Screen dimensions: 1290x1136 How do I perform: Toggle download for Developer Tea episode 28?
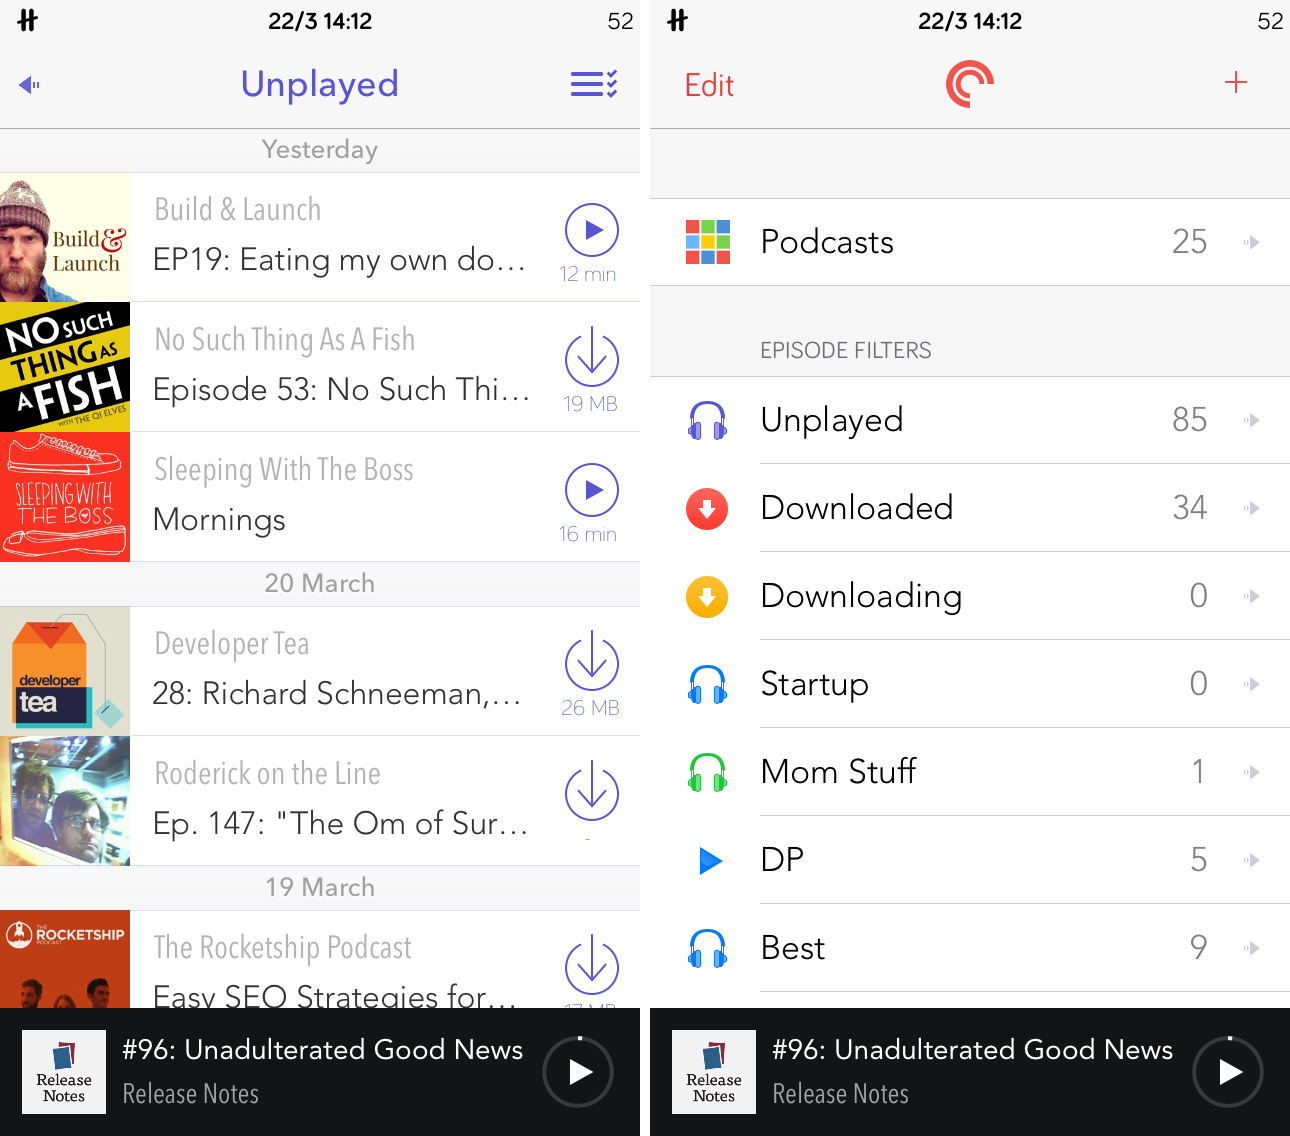click(591, 663)
